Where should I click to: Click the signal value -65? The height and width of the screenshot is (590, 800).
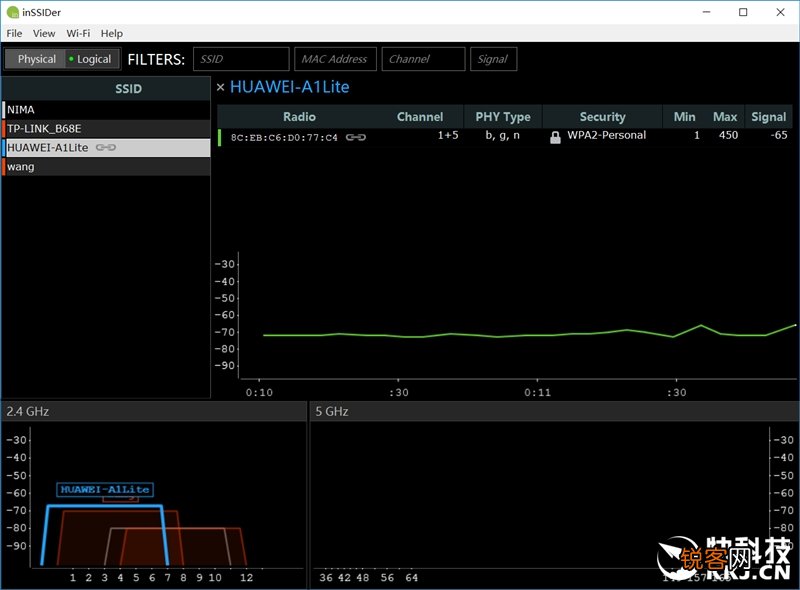(x=779, y=135)
